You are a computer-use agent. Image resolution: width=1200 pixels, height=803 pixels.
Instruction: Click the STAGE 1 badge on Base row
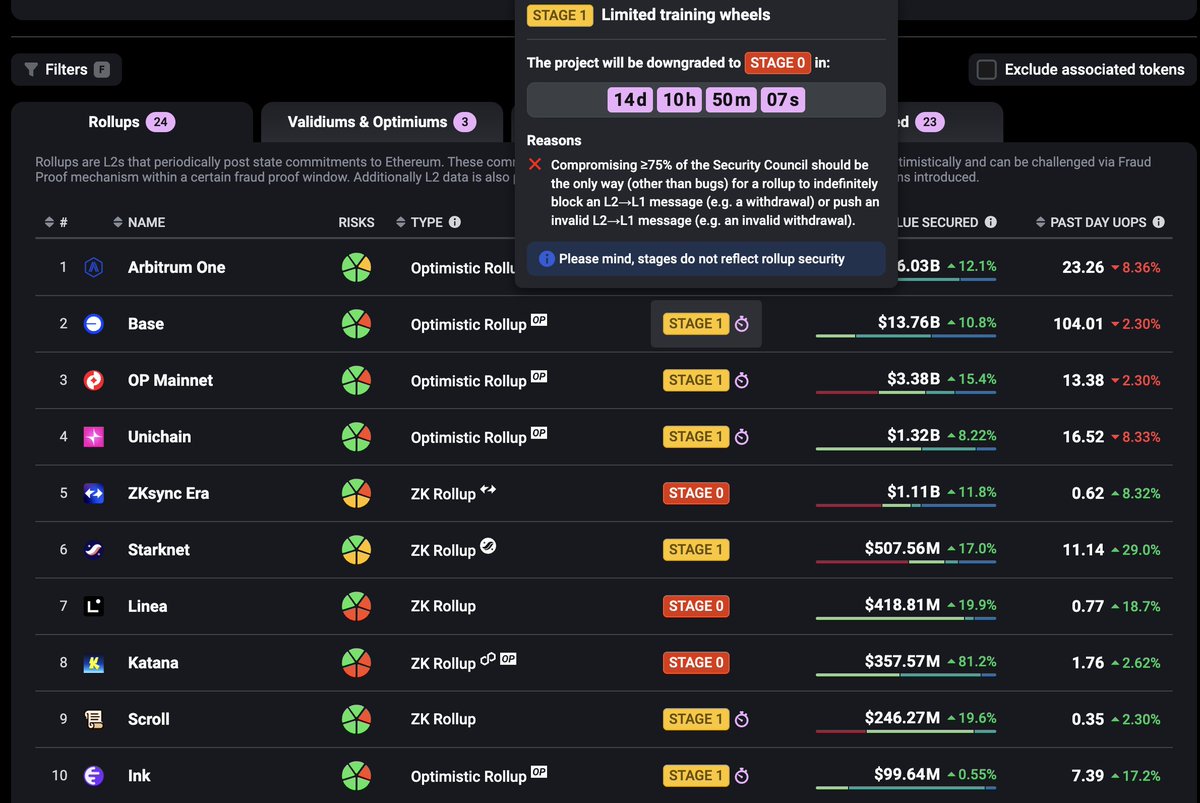click(x=696, y=324)
